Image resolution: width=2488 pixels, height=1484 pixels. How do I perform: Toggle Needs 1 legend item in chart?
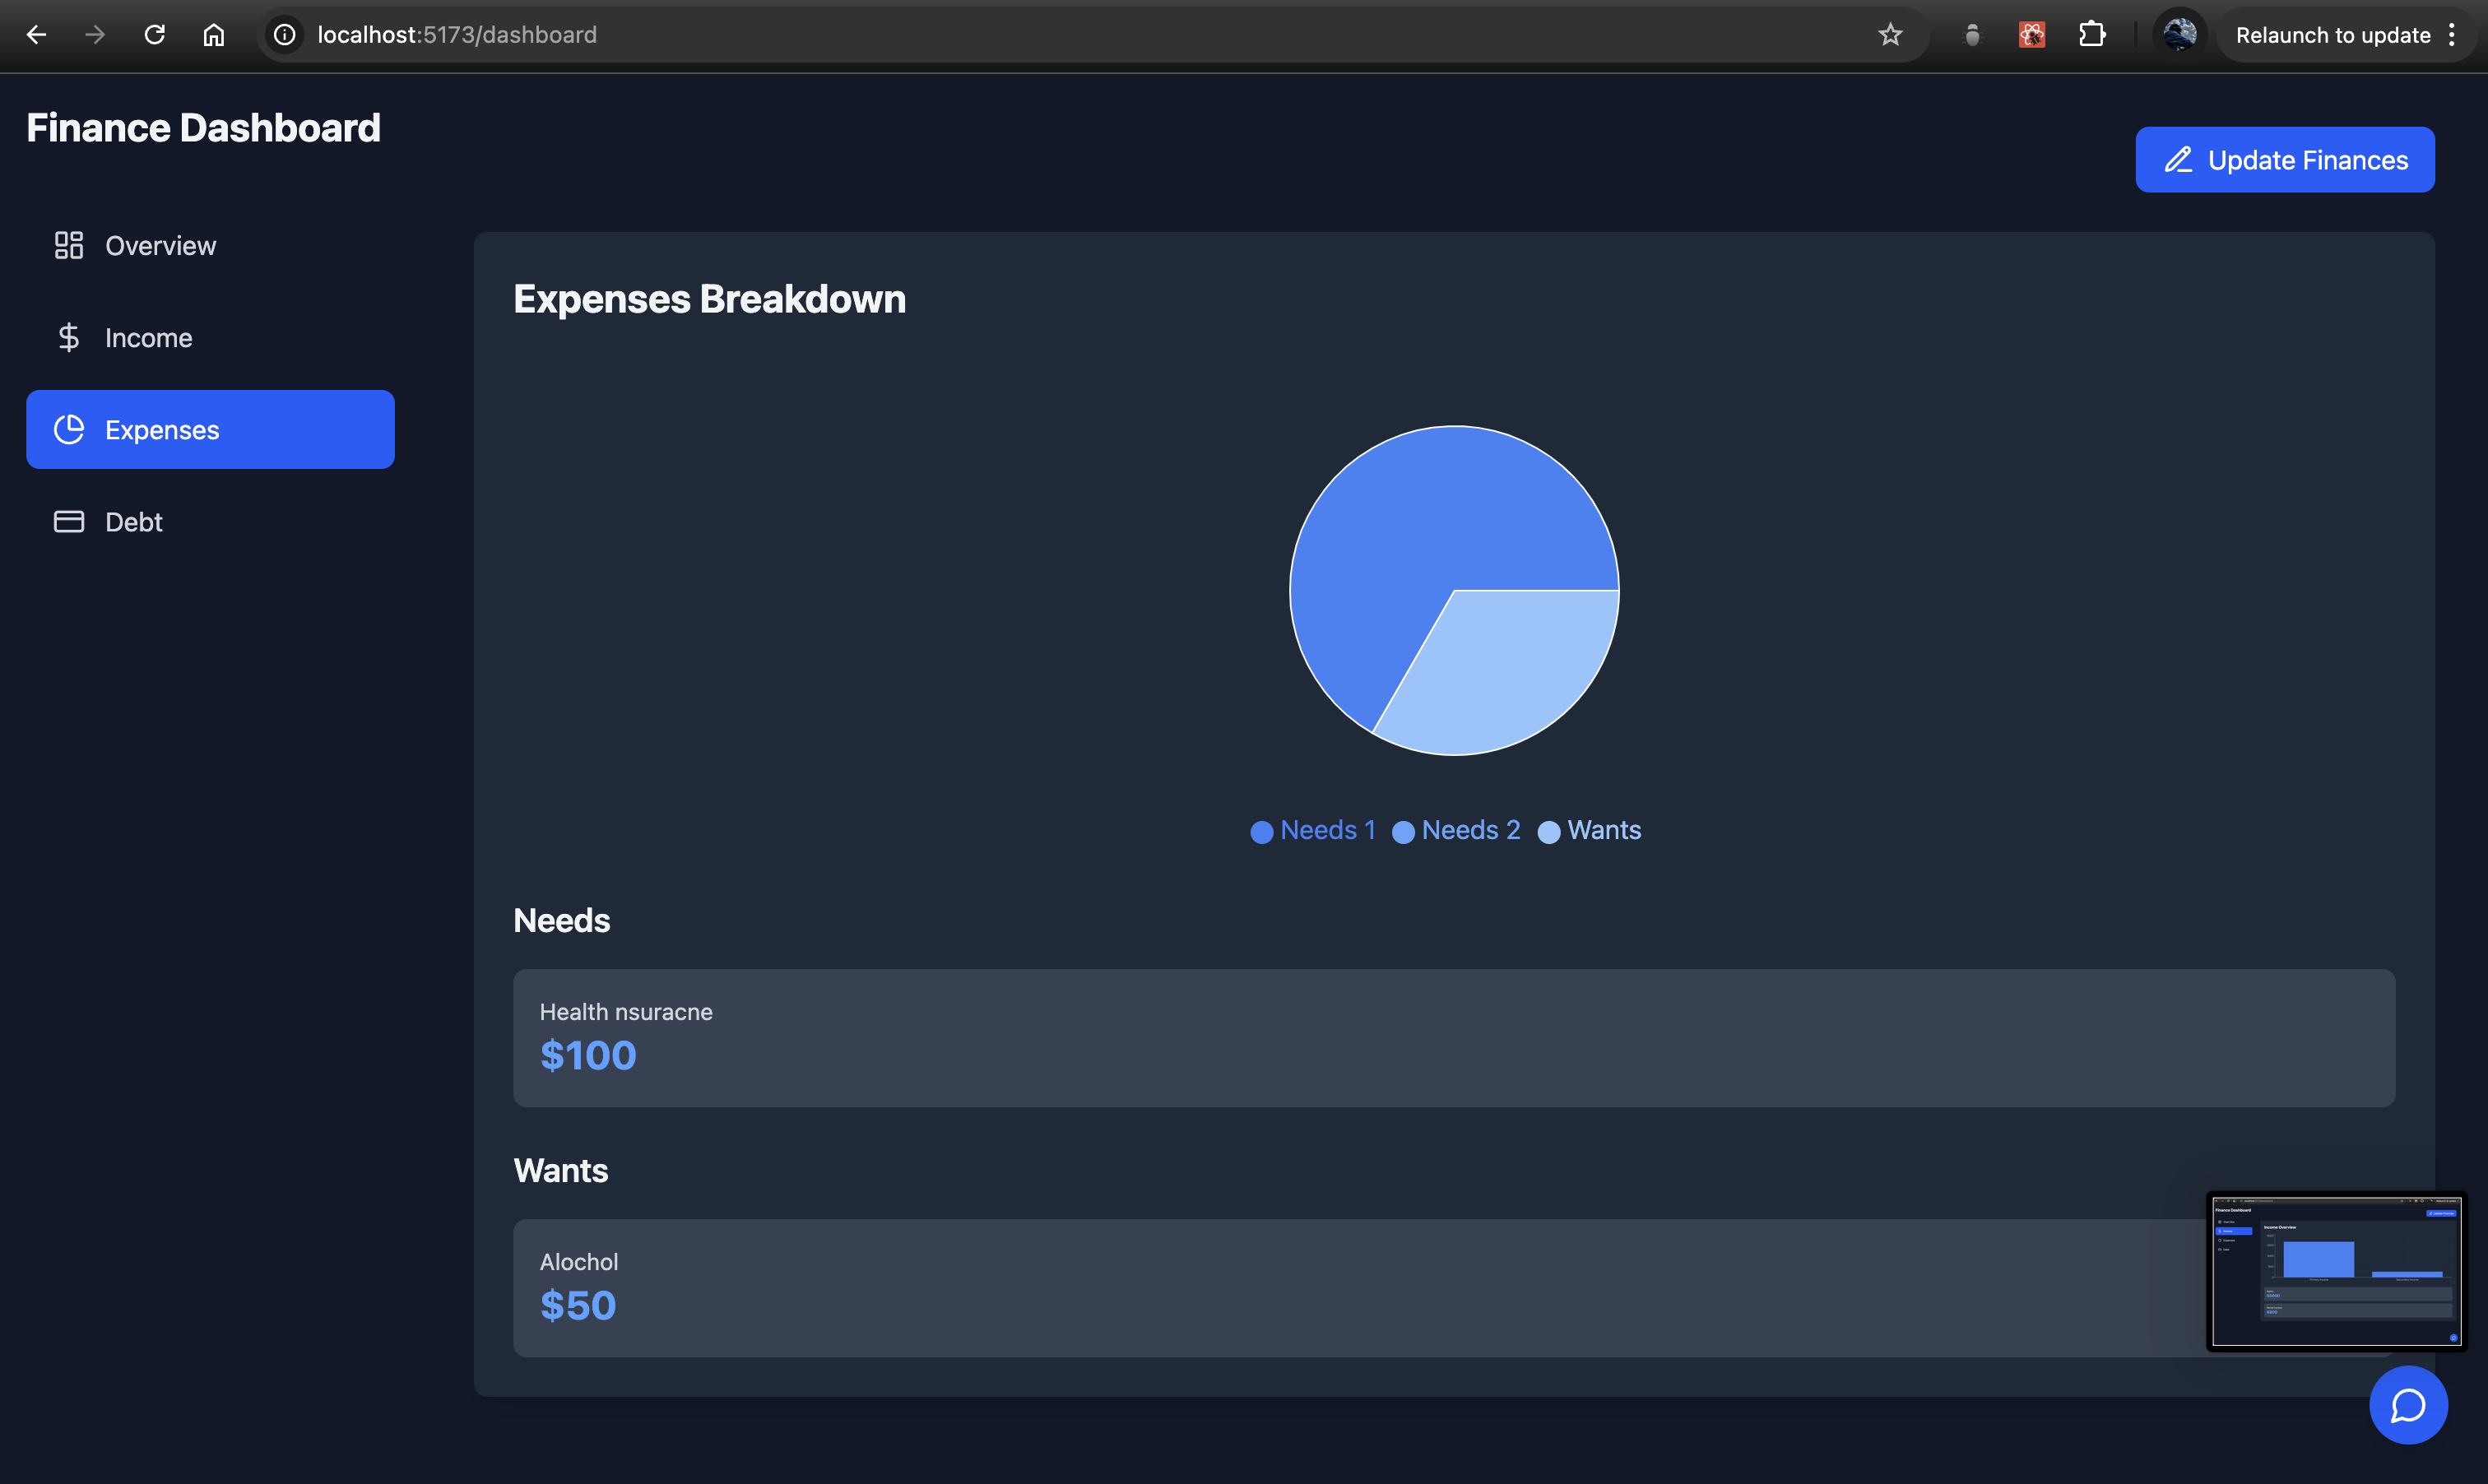tap(1313, 830)
